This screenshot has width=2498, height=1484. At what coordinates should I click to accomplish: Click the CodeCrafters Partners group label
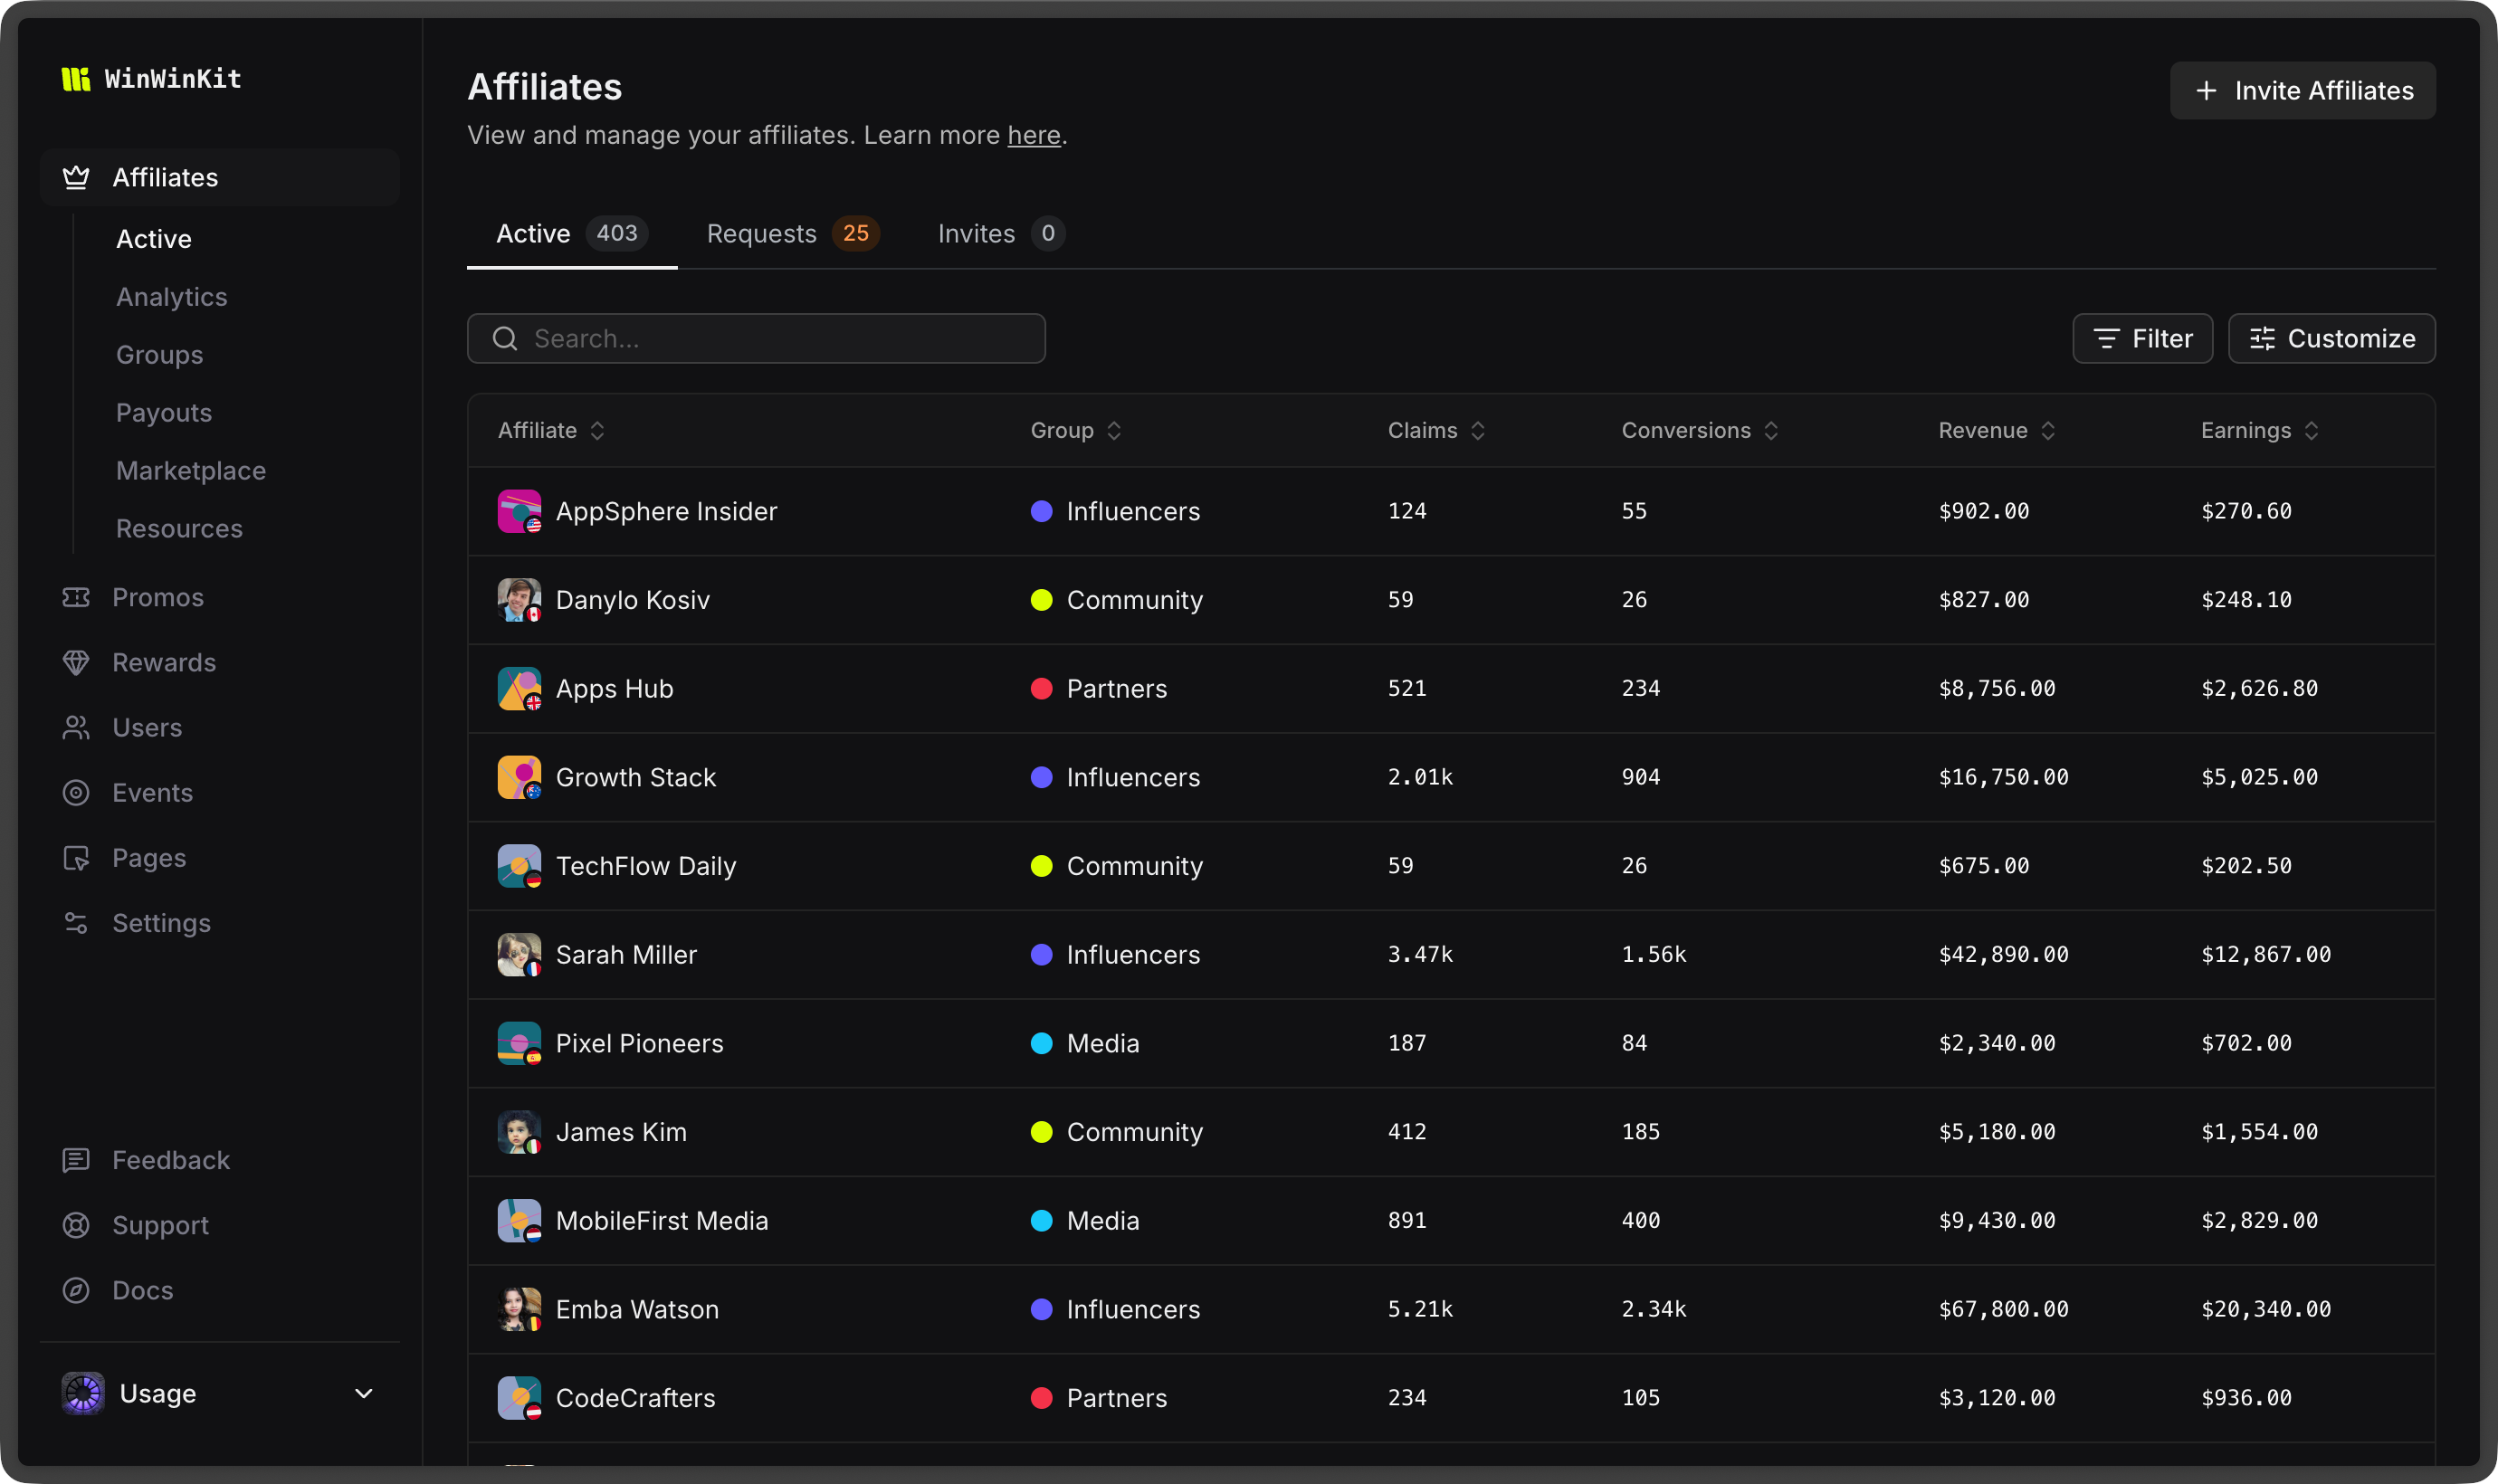click(x=1116, y=1398)
